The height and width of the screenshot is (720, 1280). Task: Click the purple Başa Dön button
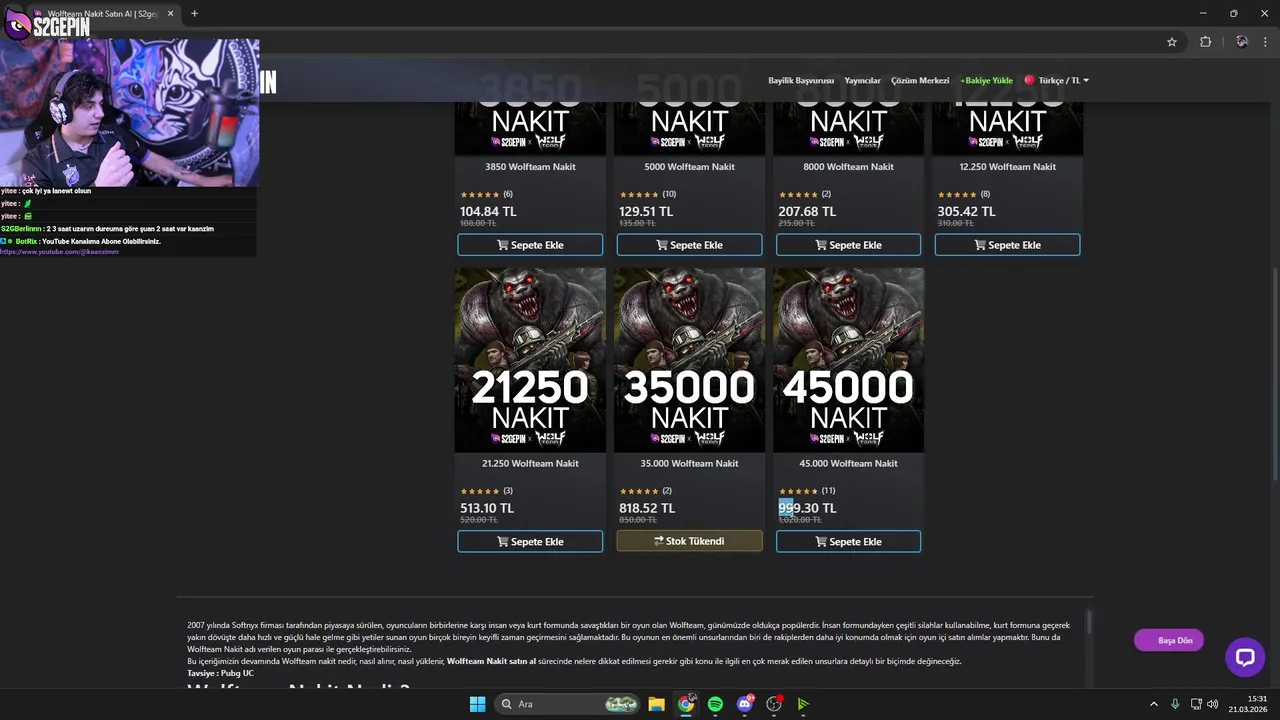coord(1169,640)
